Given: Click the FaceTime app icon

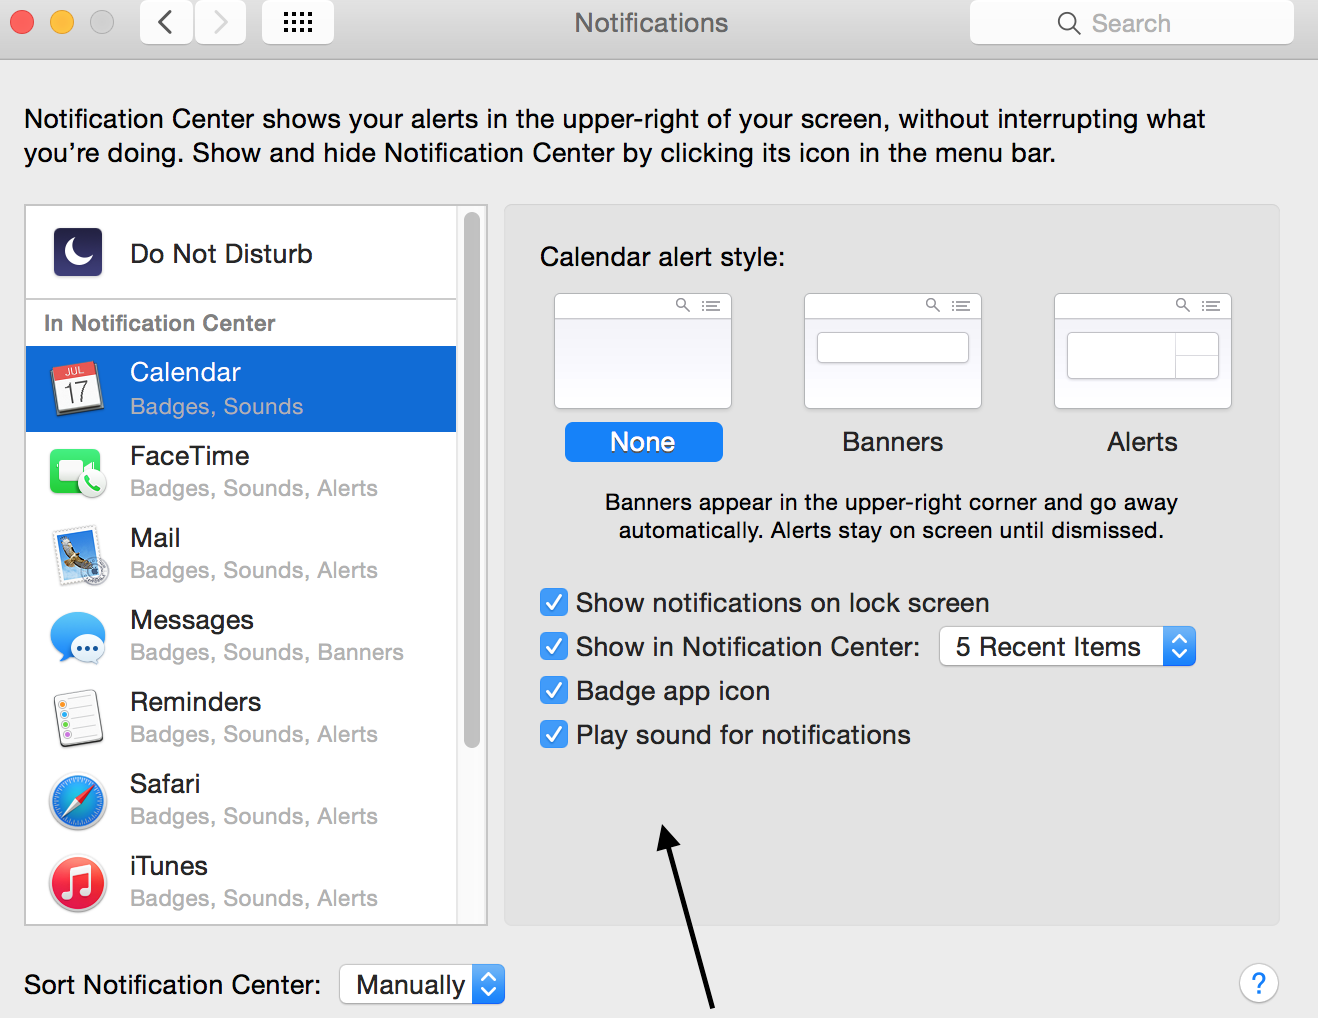Looking at the screenshot, I should tap(77, 472).
